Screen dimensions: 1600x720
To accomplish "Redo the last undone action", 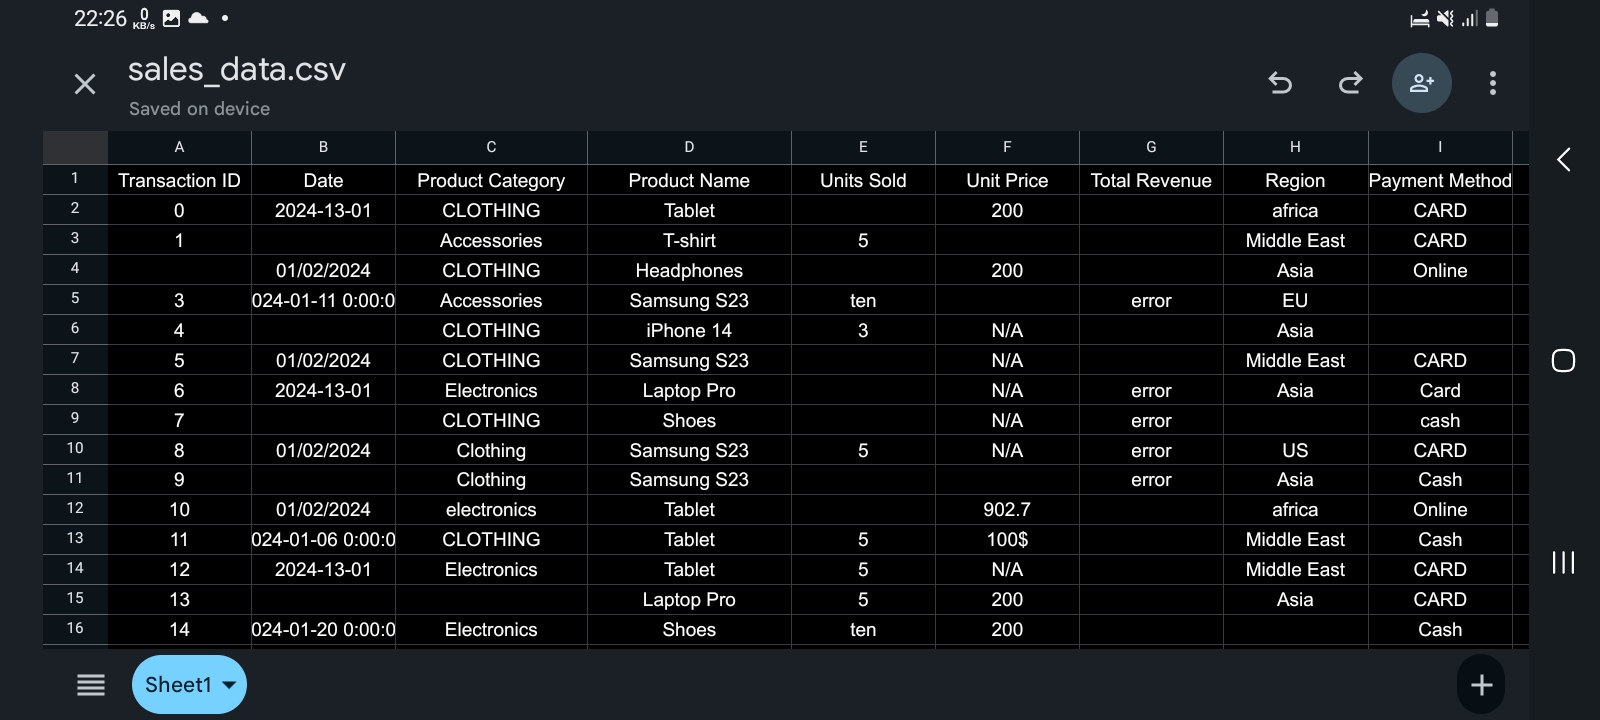I will [x=1350, y=83].
